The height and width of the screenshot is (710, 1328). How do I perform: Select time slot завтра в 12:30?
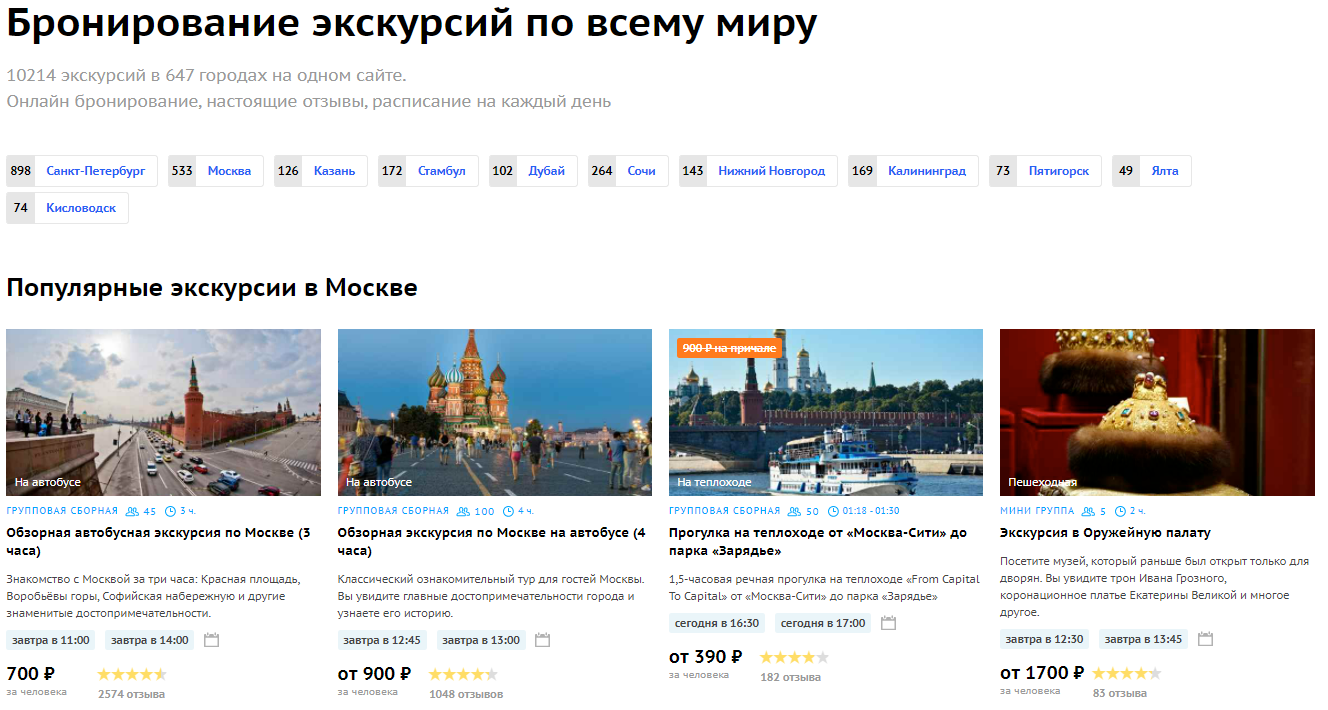[1045, 639]
